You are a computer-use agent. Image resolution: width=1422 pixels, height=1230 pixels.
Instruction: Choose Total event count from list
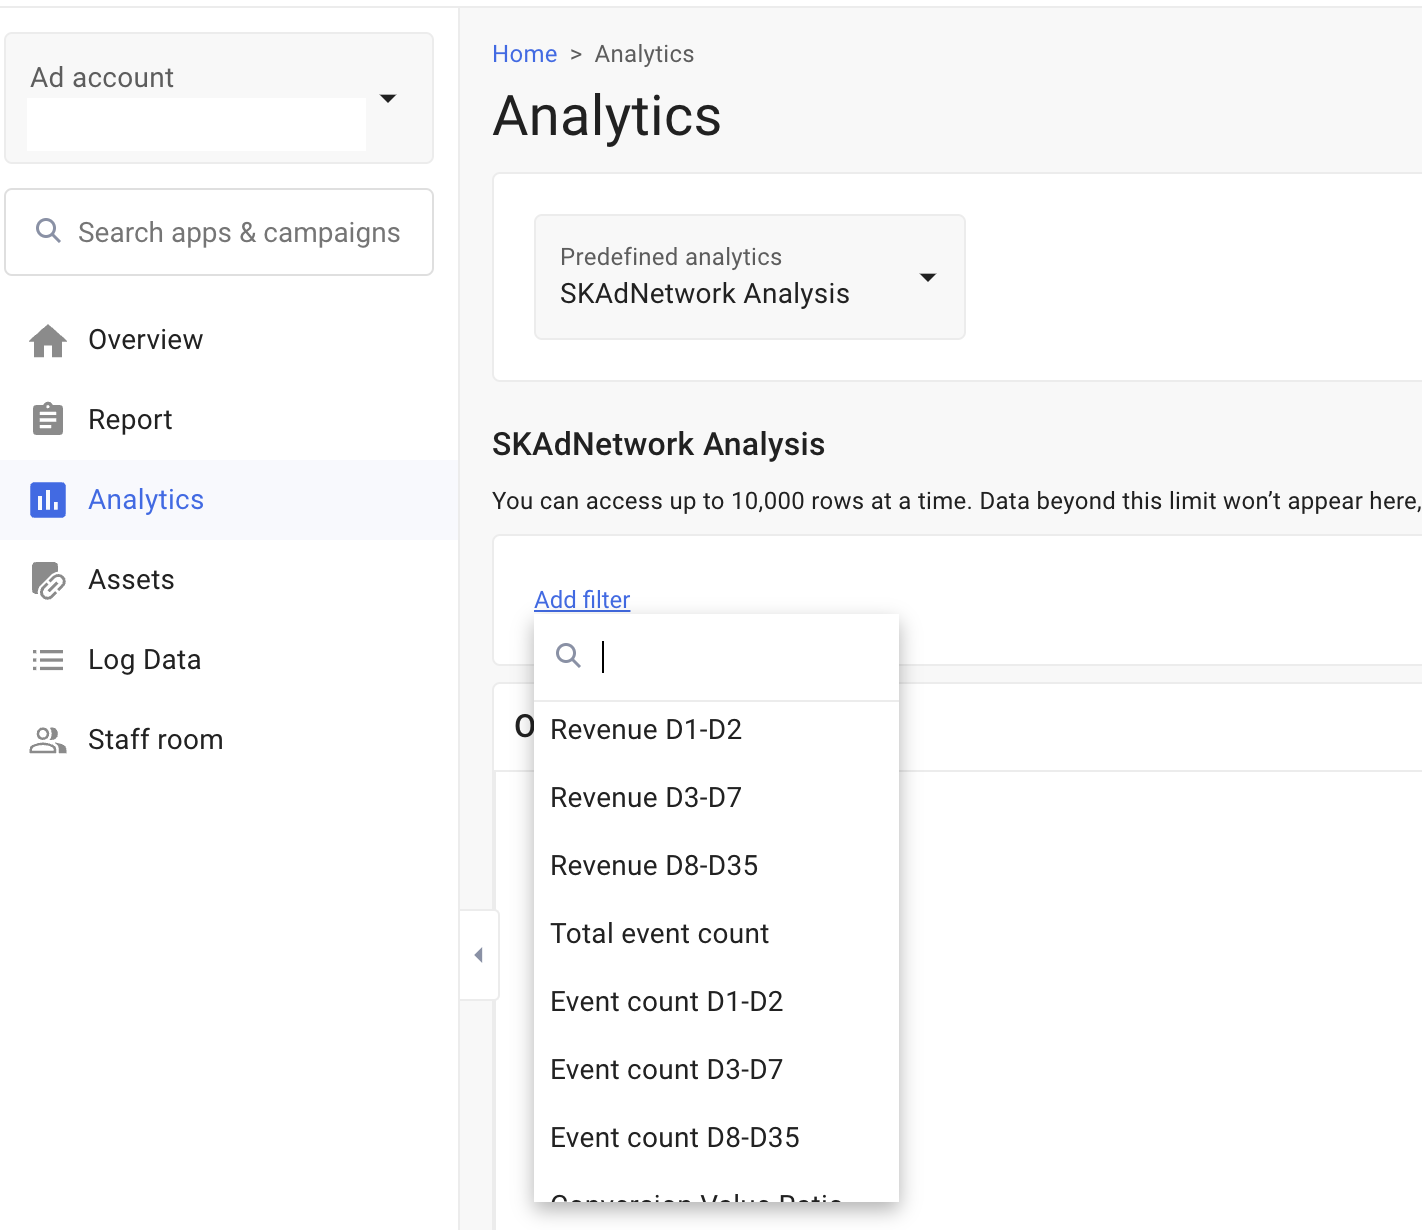(x=659, y=934)
